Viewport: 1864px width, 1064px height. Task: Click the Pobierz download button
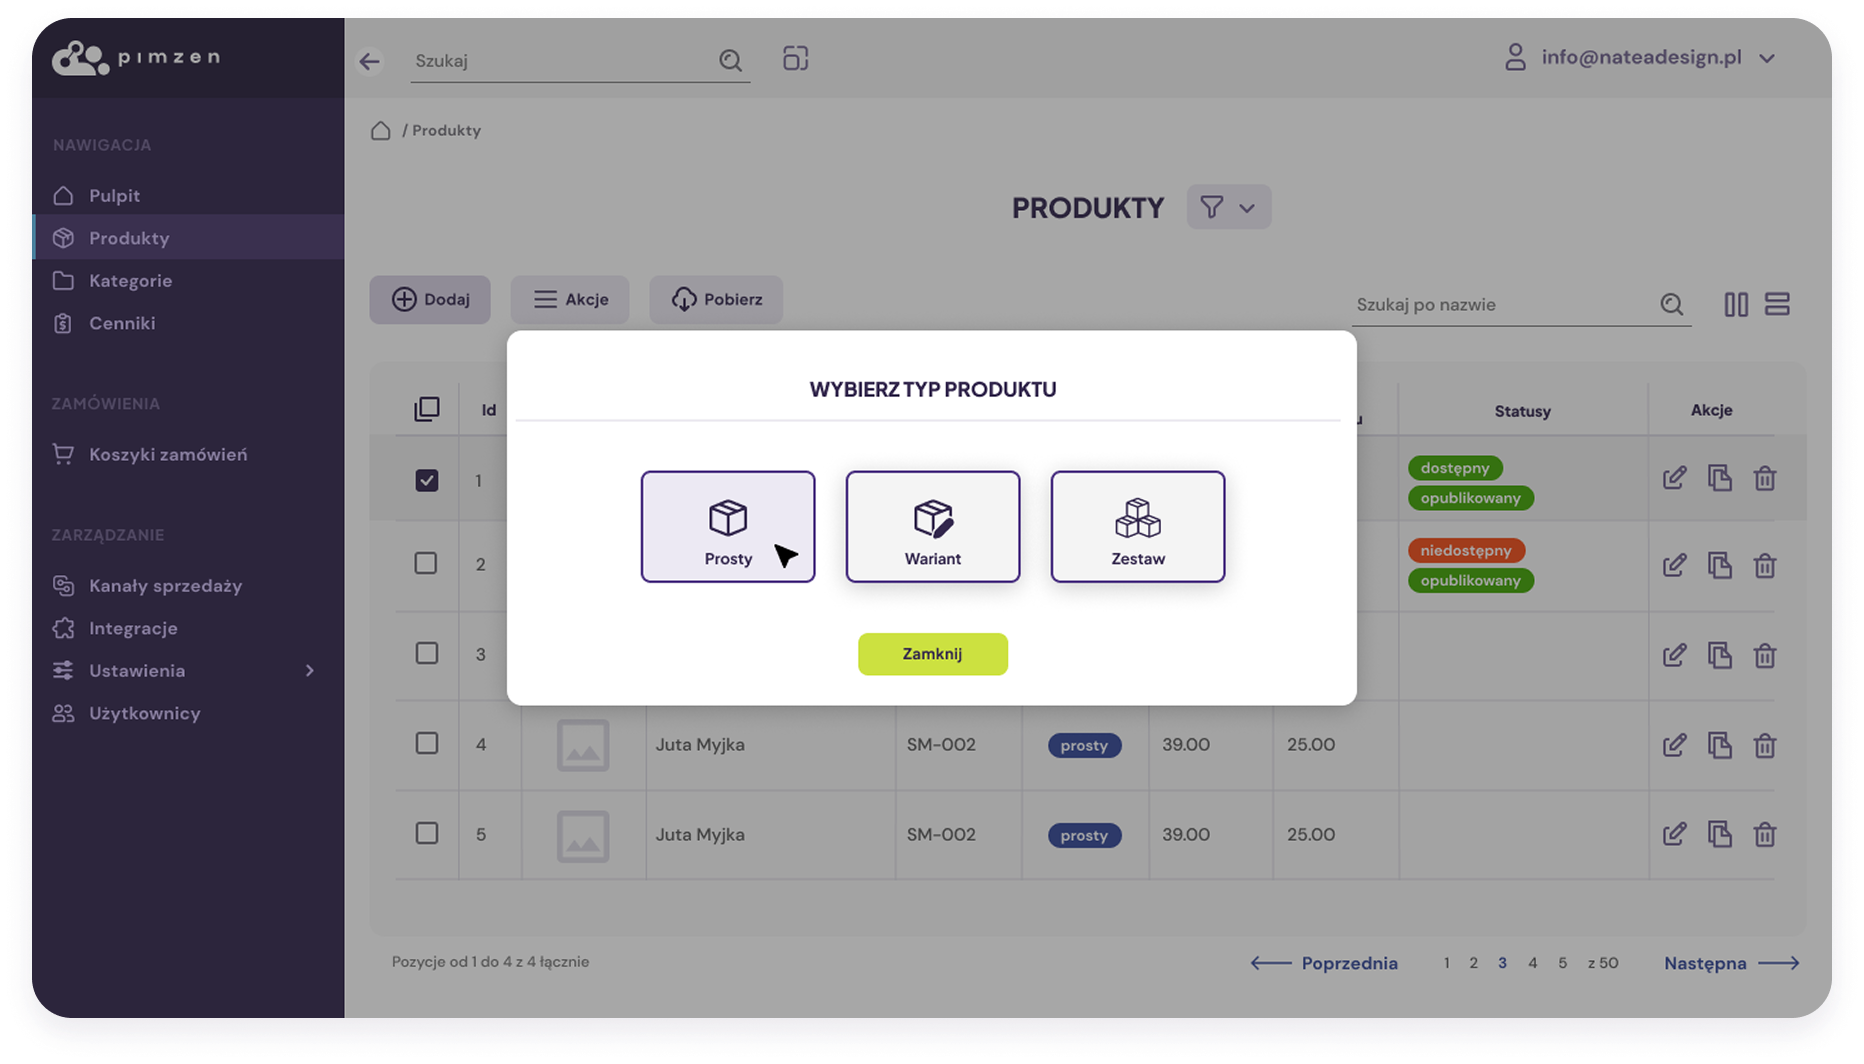click(x=716, y=299)
